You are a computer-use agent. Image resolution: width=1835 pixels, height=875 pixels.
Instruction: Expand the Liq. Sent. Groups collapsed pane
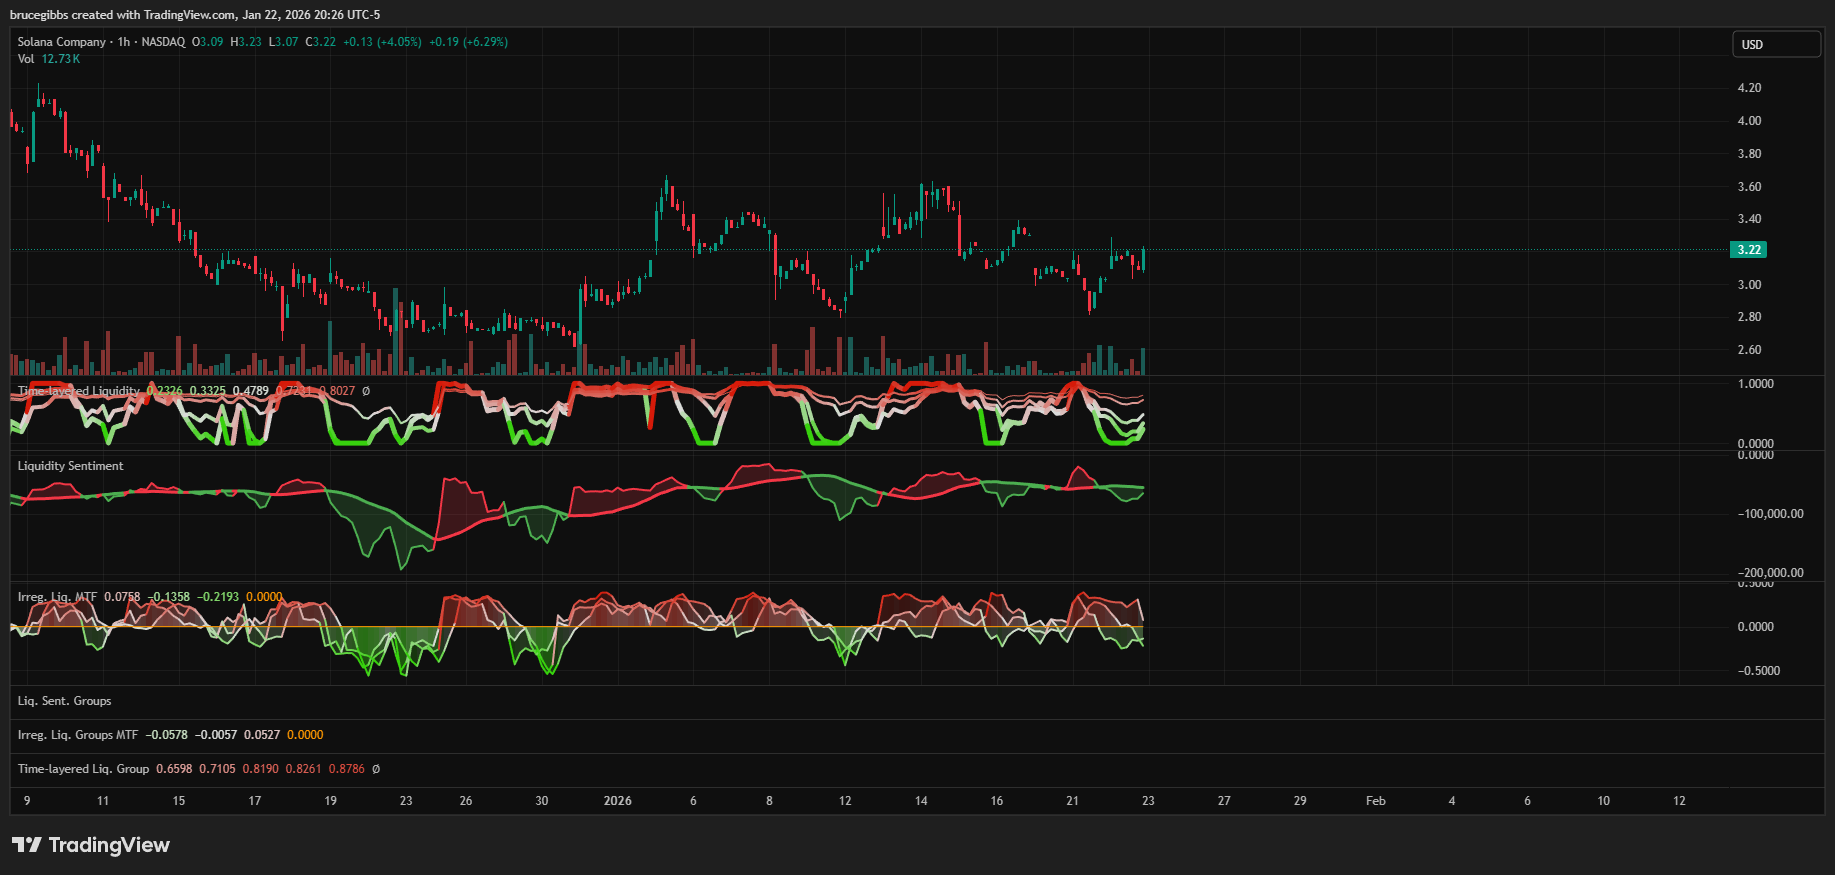pyautogui.click(x=64, y=701)
